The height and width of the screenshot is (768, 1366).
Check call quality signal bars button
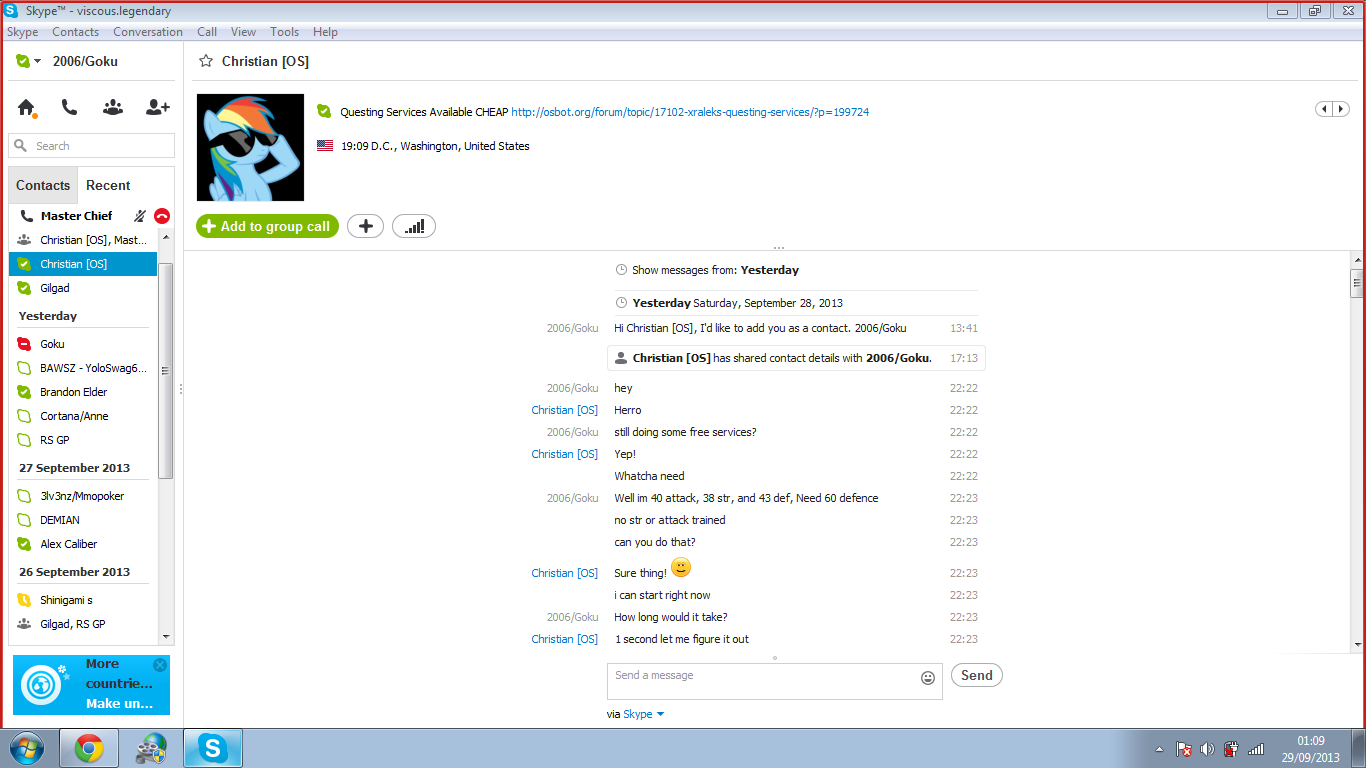414,226
